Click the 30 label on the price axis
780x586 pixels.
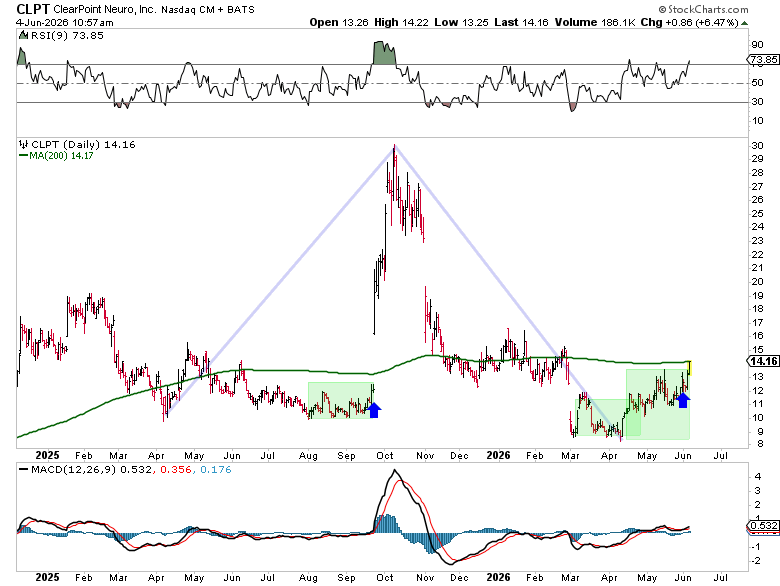tap(757, 146)
